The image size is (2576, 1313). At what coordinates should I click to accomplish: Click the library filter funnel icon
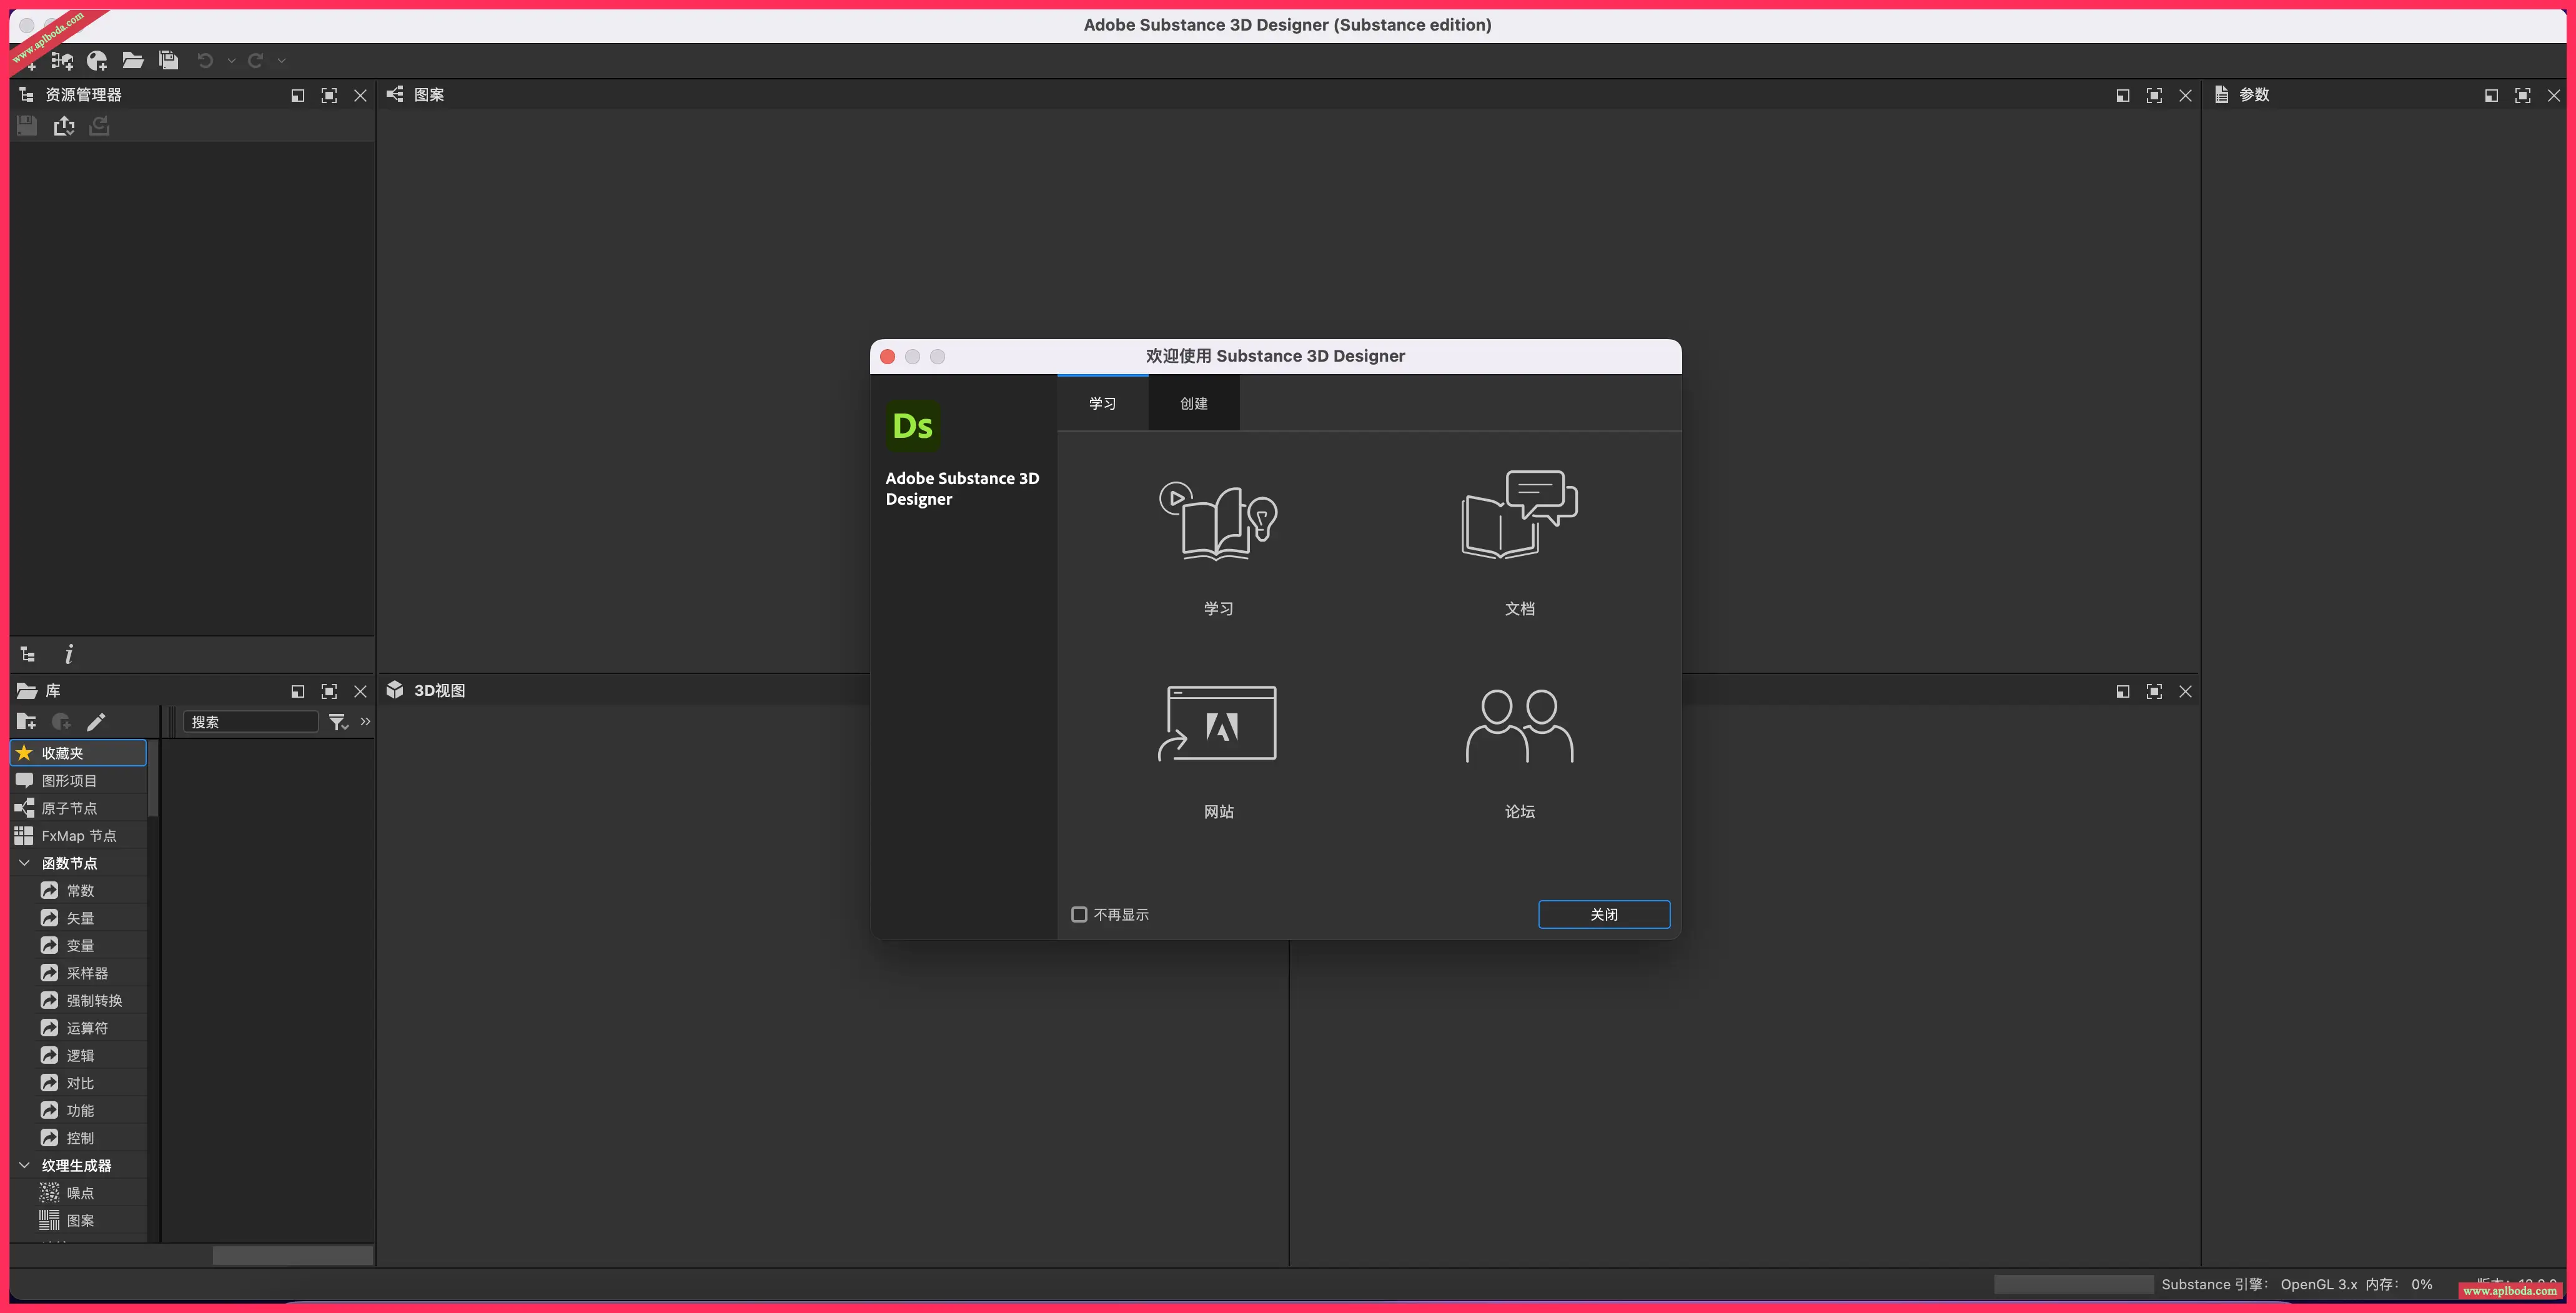click(337, 722)
